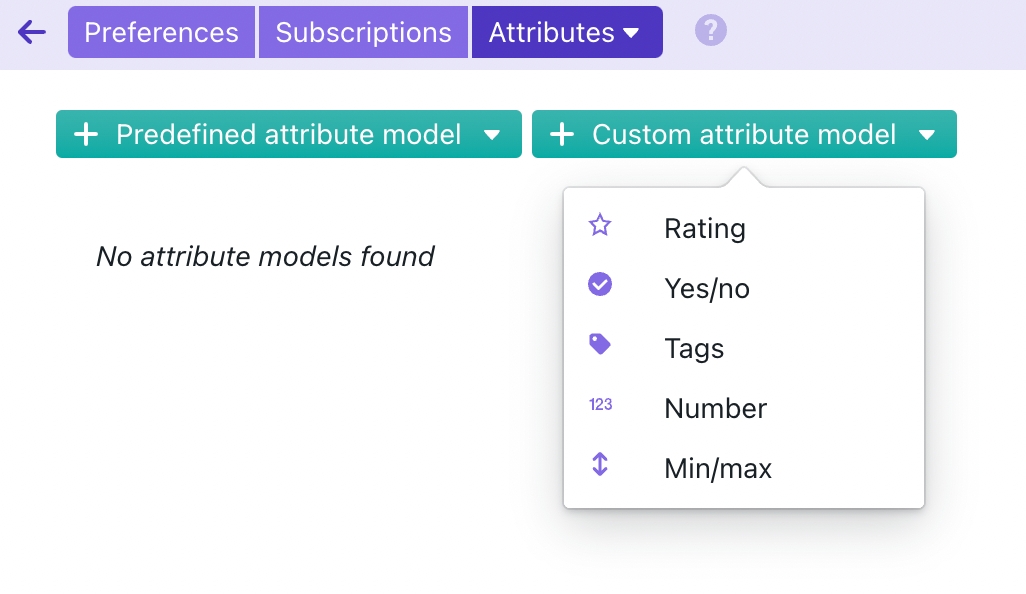The height and width of the screenshot is (594, 1026).
Task: Click the plus icon on Predefined attribute model
Action: pos(87,134)
